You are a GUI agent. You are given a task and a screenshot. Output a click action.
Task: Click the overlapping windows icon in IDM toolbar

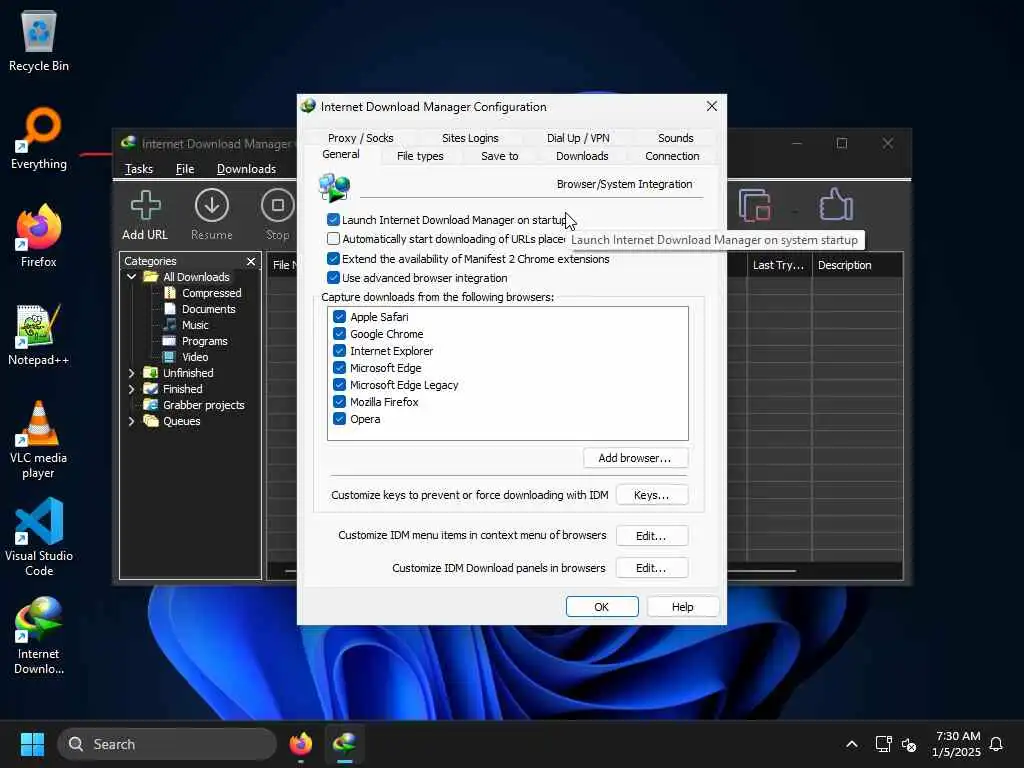[755, 205]
